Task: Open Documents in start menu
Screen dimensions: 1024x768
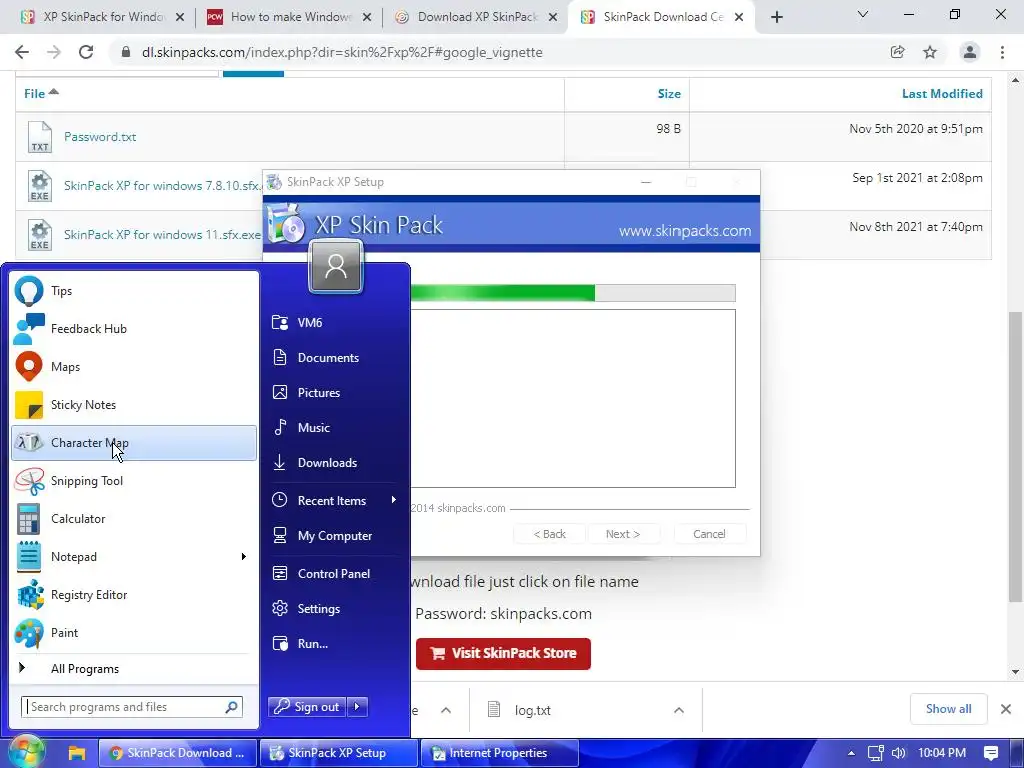Action: [x=335, y=358]
